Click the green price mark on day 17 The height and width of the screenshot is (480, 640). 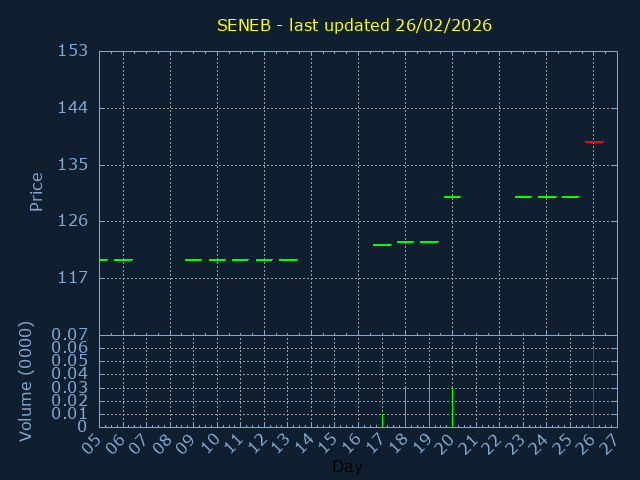(382, 245)
